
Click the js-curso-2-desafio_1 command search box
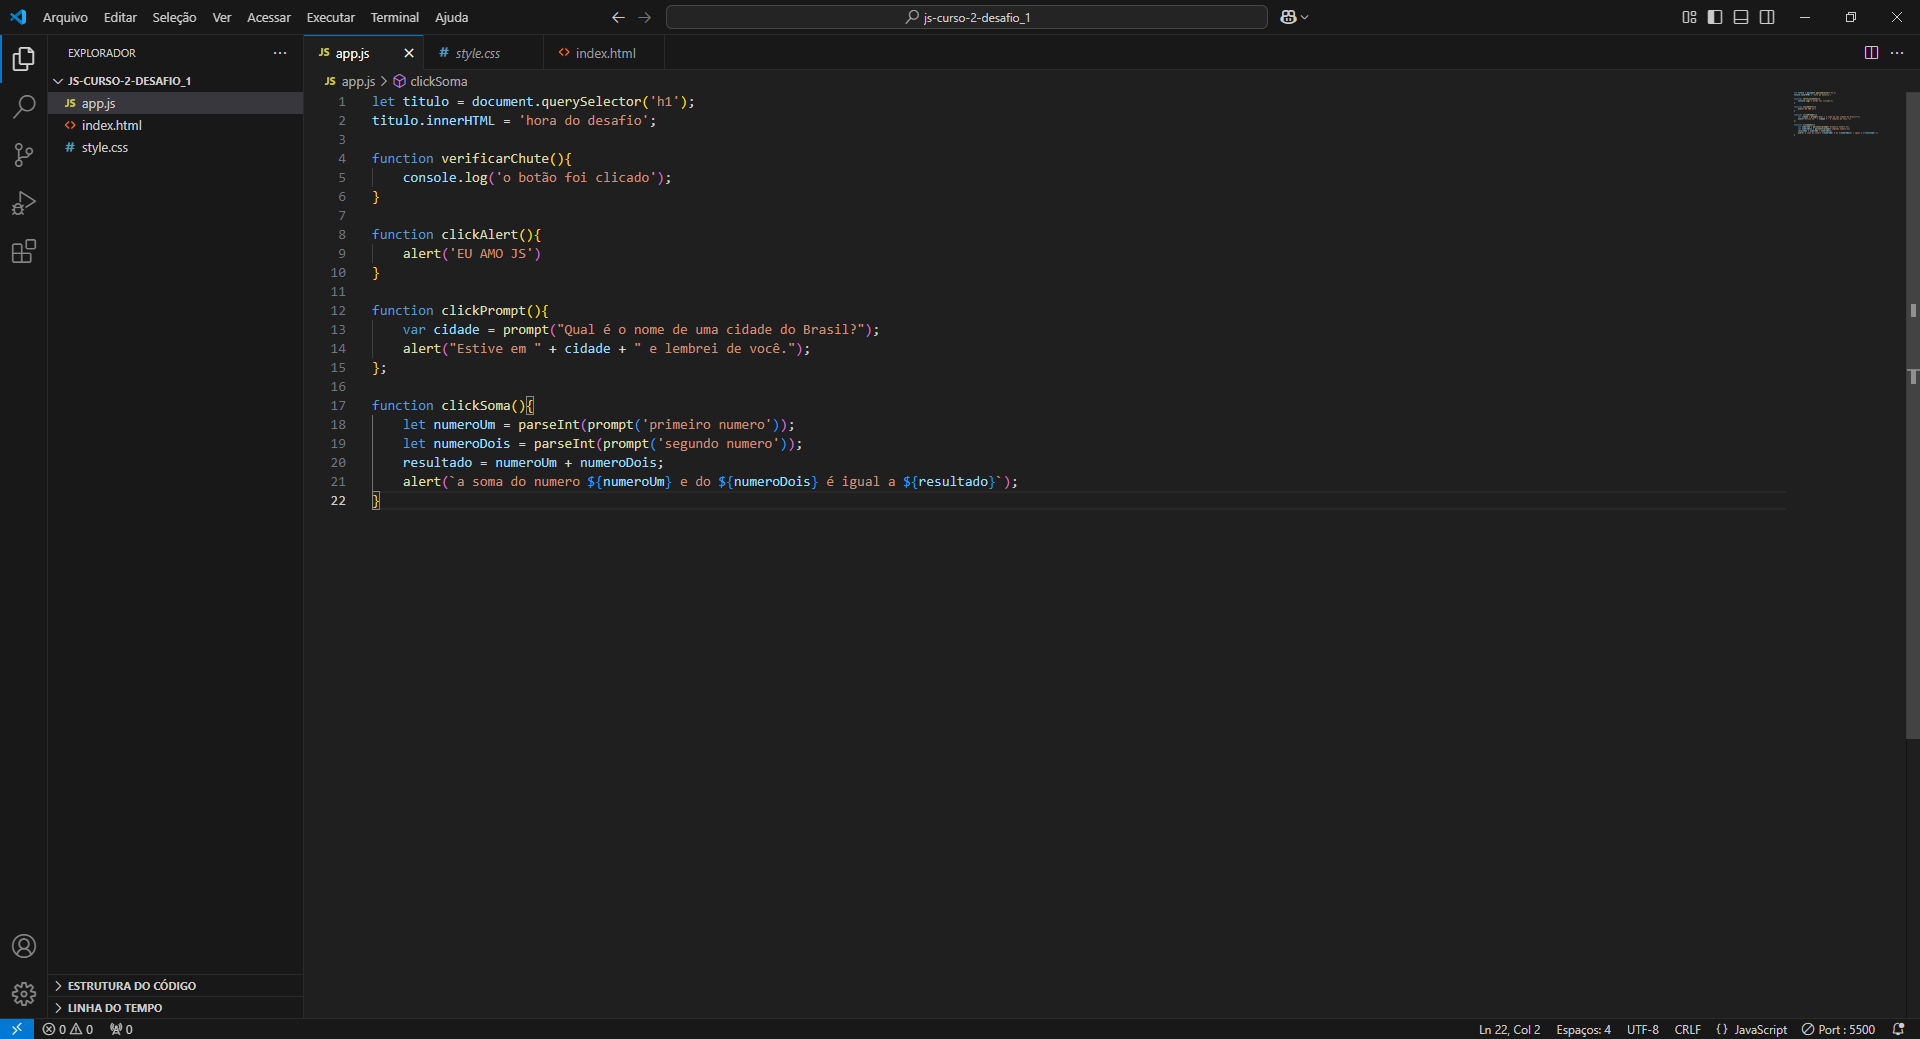coord(967,17)
